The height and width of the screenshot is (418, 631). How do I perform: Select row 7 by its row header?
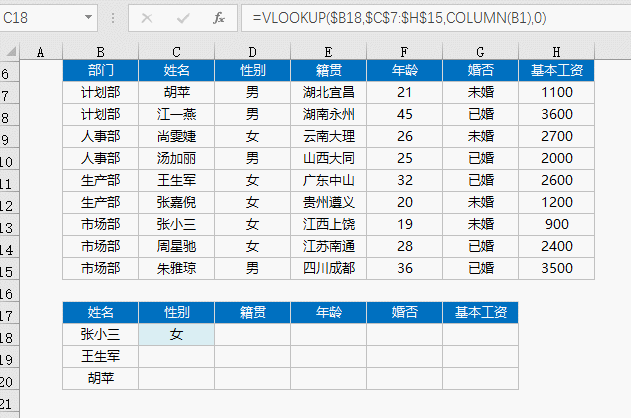point(8,92)
